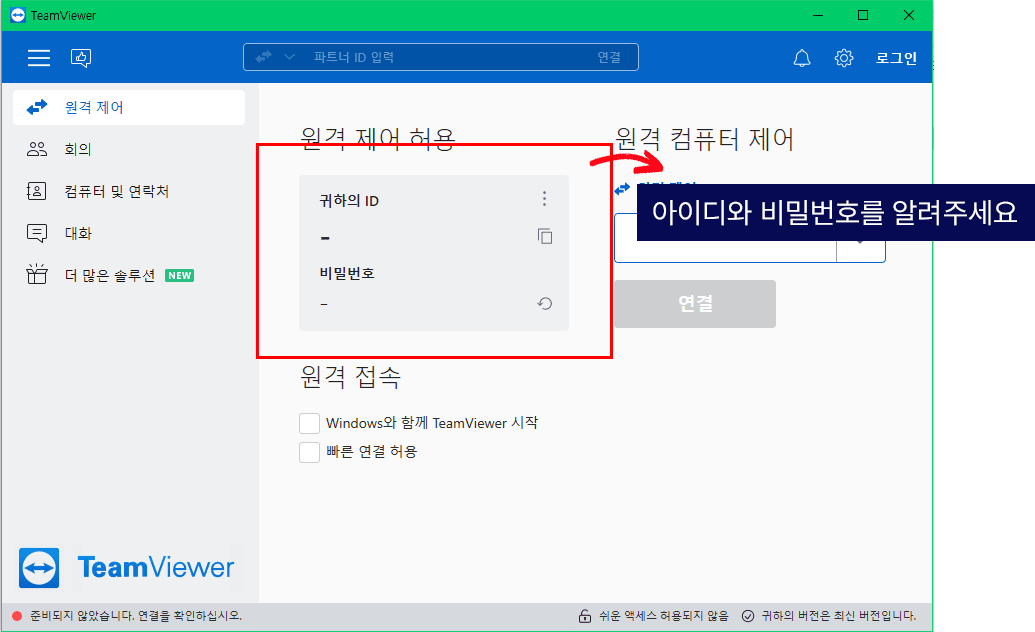This screenshot has width=1035, height=632.
Task: Click the connection mode arrows in search bar
Action: tap(263, 57)
